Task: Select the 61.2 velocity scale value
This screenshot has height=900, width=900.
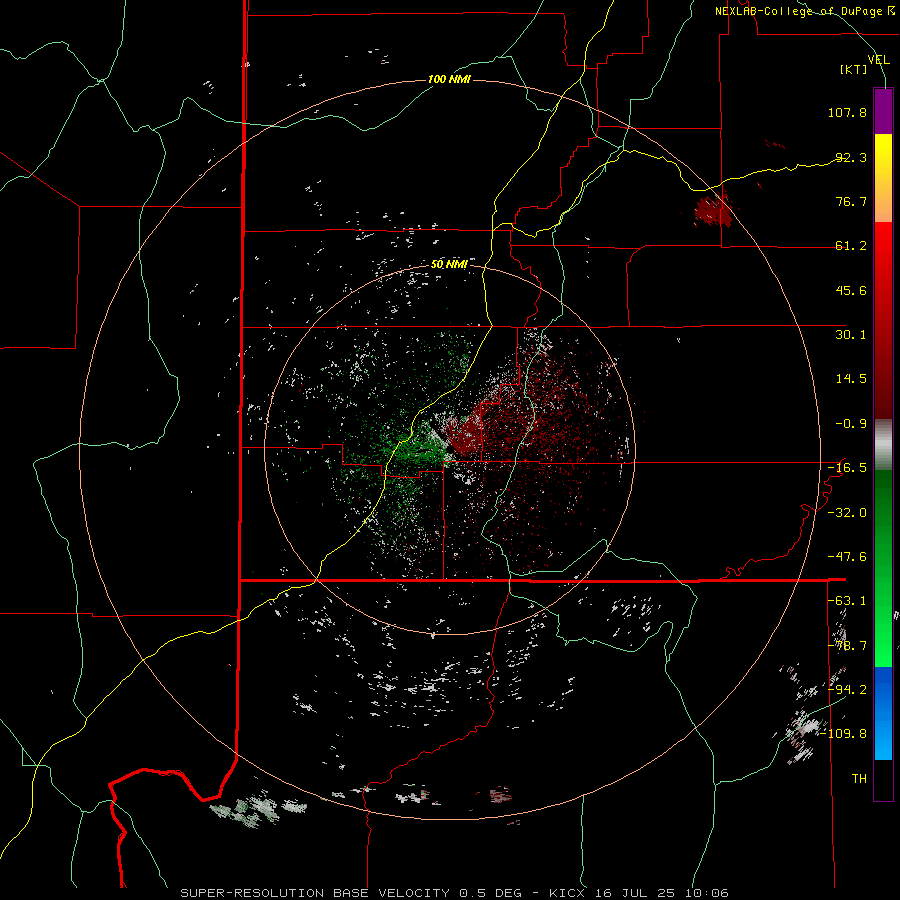Action: 851,246
